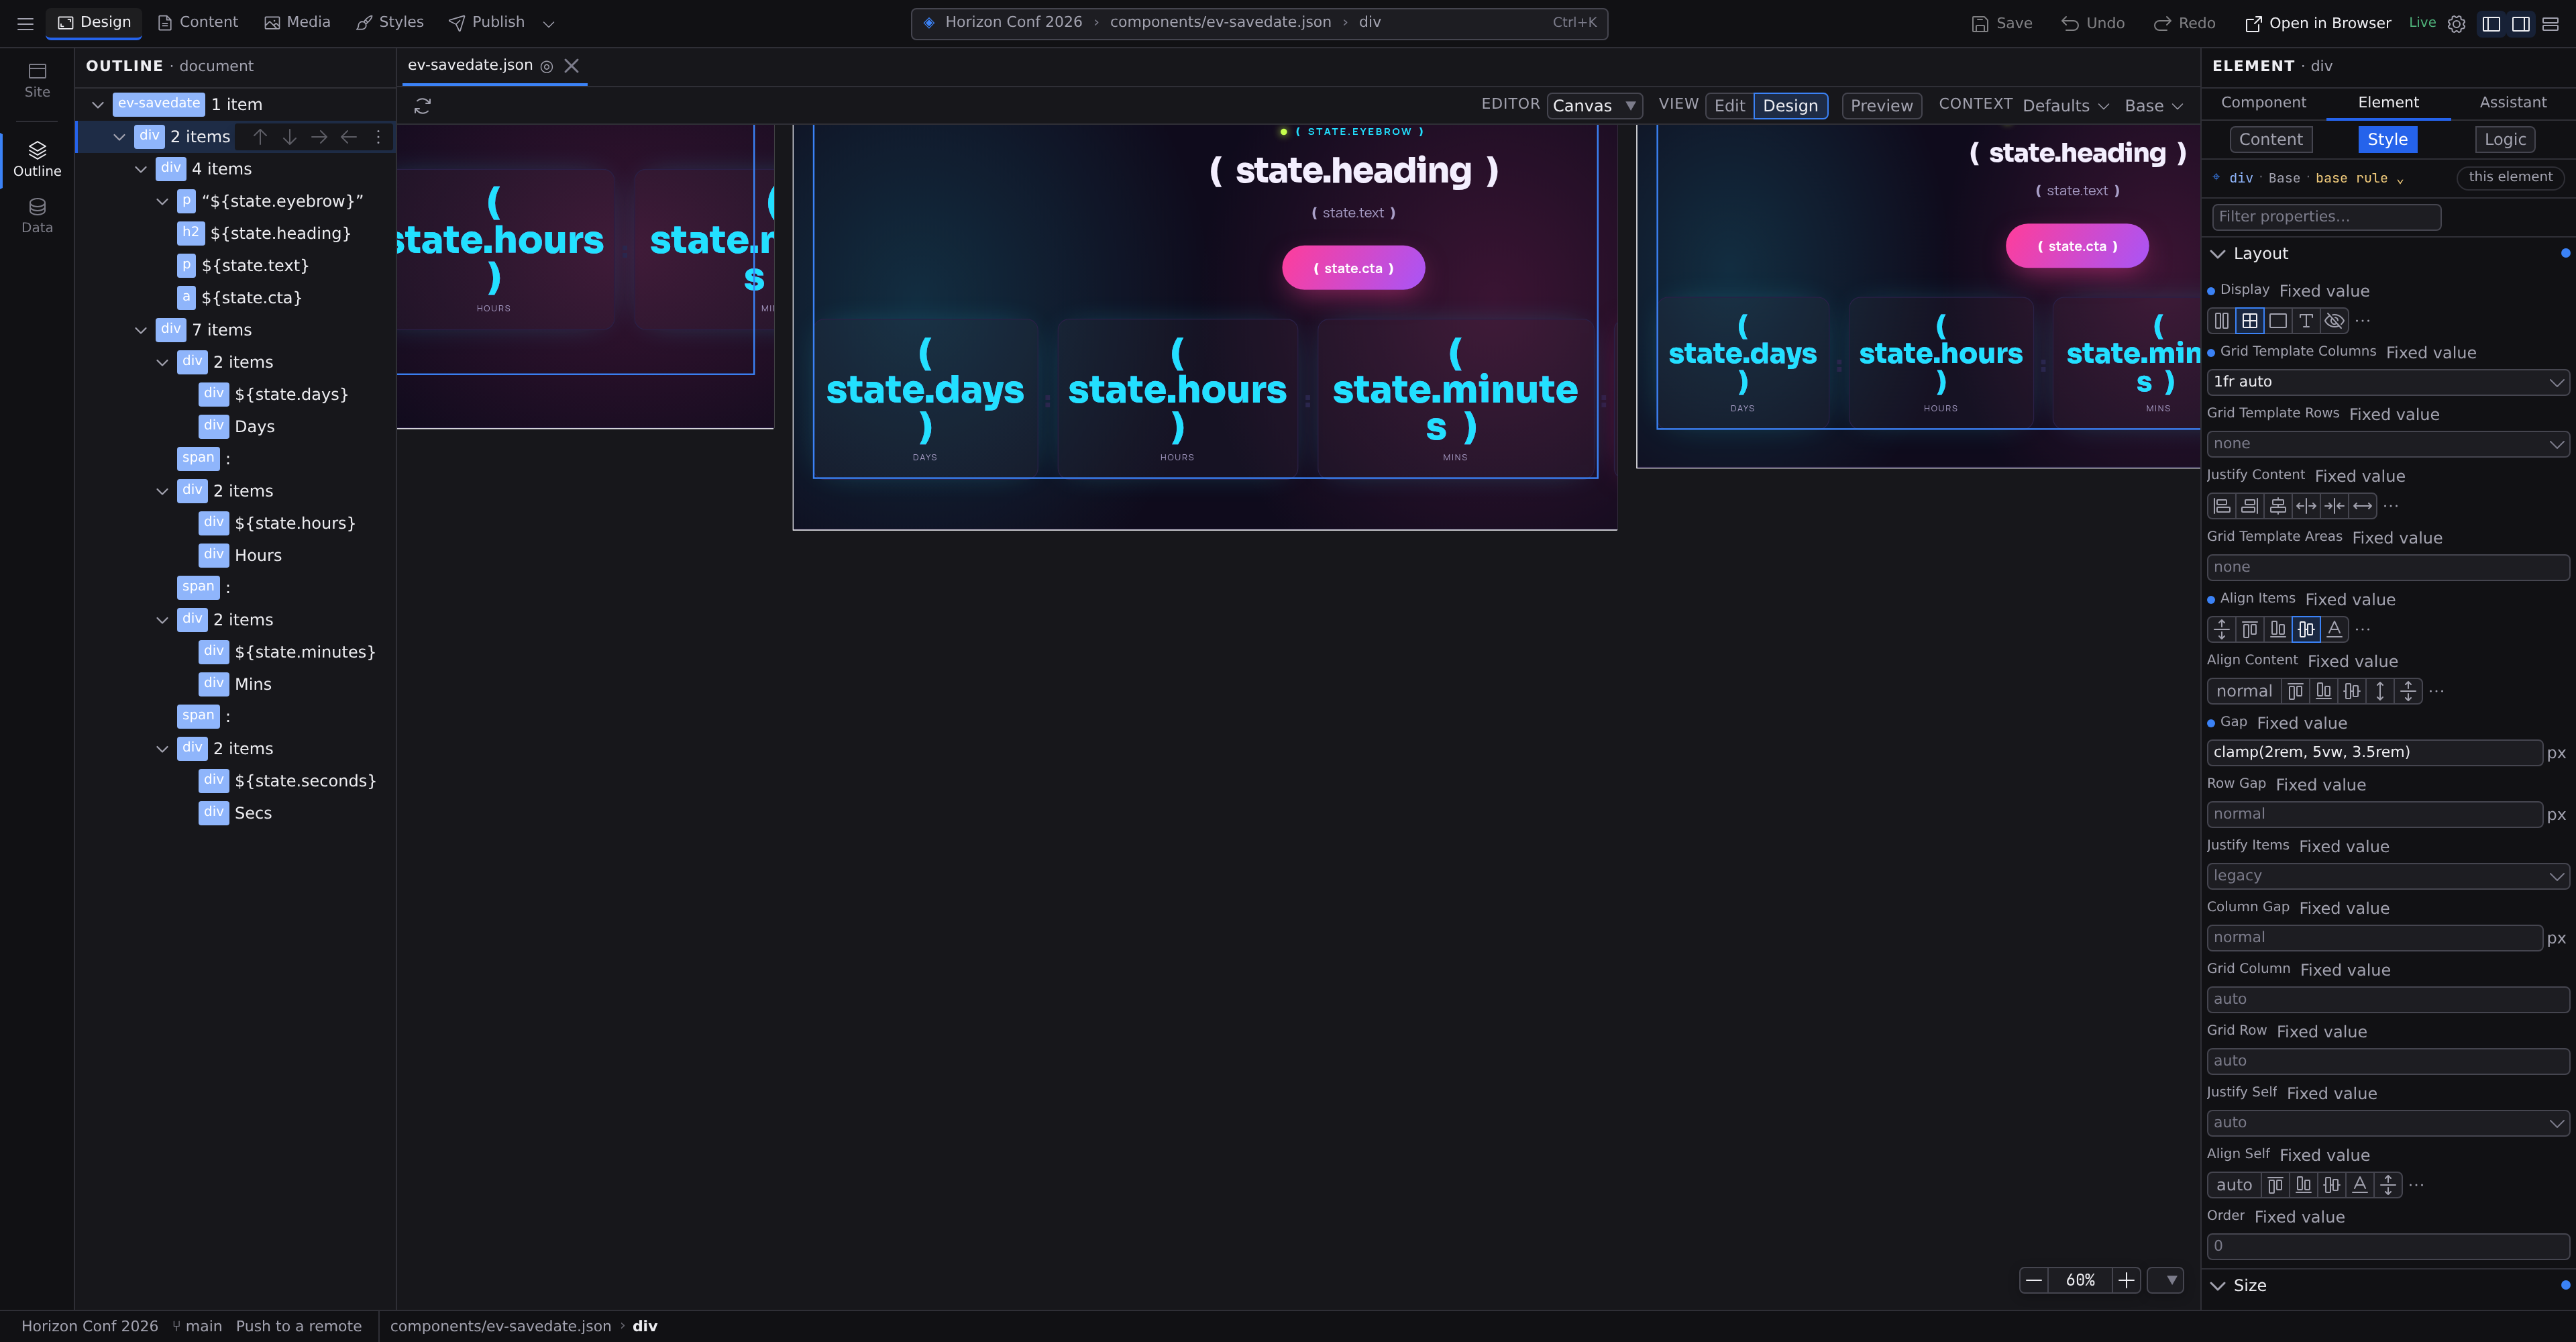Open zoom level dropdown arrow
Image resolution: width=2576 pixels, height=1342 pixels.
[x=2166, y=1280]
